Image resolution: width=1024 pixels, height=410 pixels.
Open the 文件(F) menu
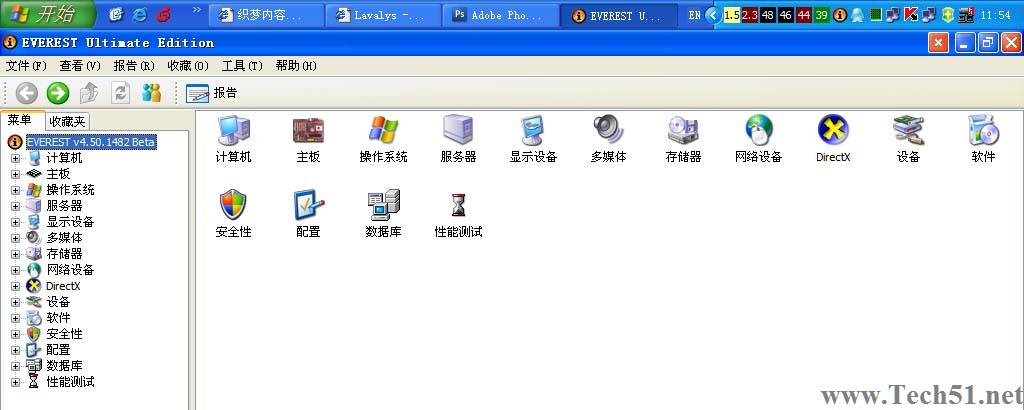[x=26, y=65]
